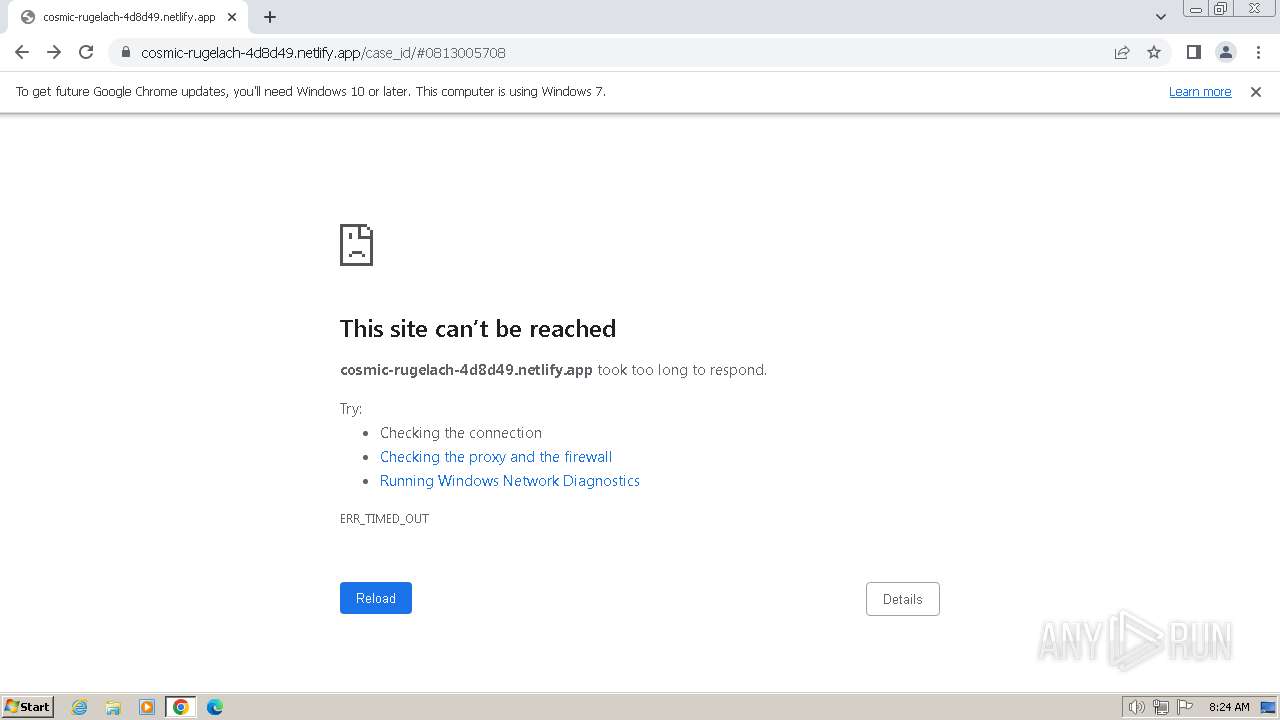The height and width of the screenshot is (720, 1280).
Task: Dismiss the Chrome update notification bar
Action: (x=1256, y=91)
